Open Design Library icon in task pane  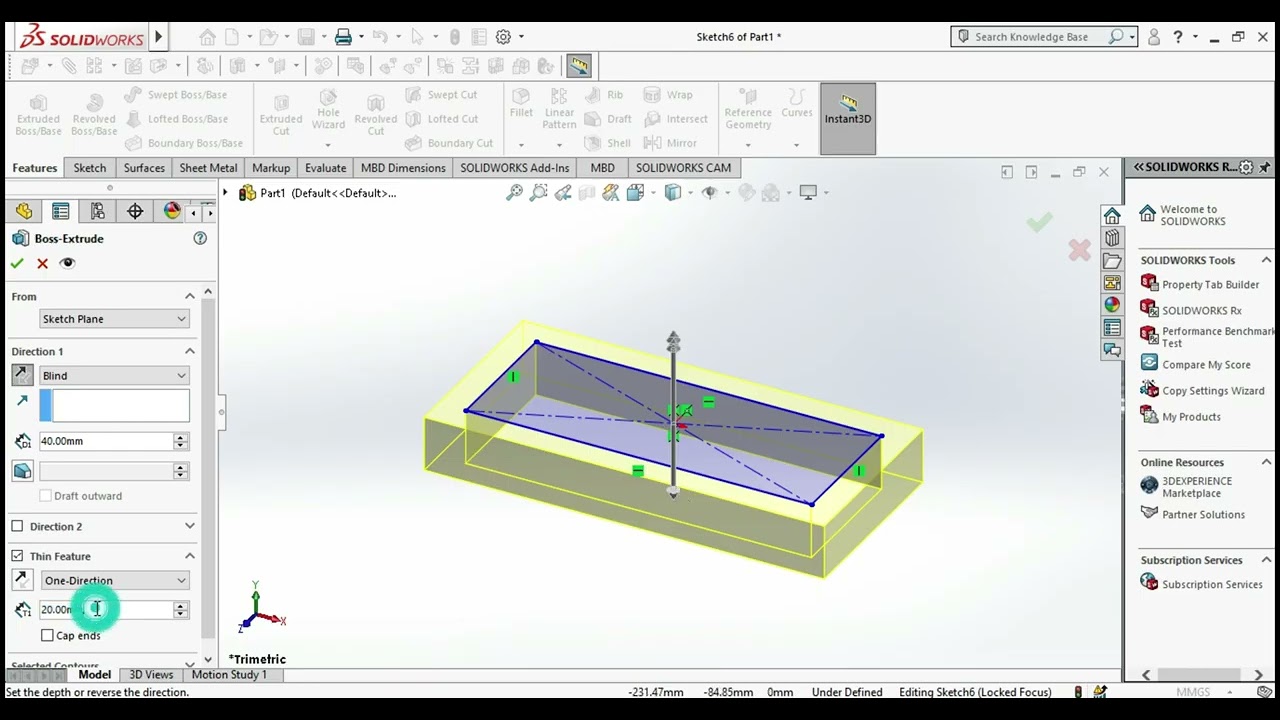pos(1112,238)
